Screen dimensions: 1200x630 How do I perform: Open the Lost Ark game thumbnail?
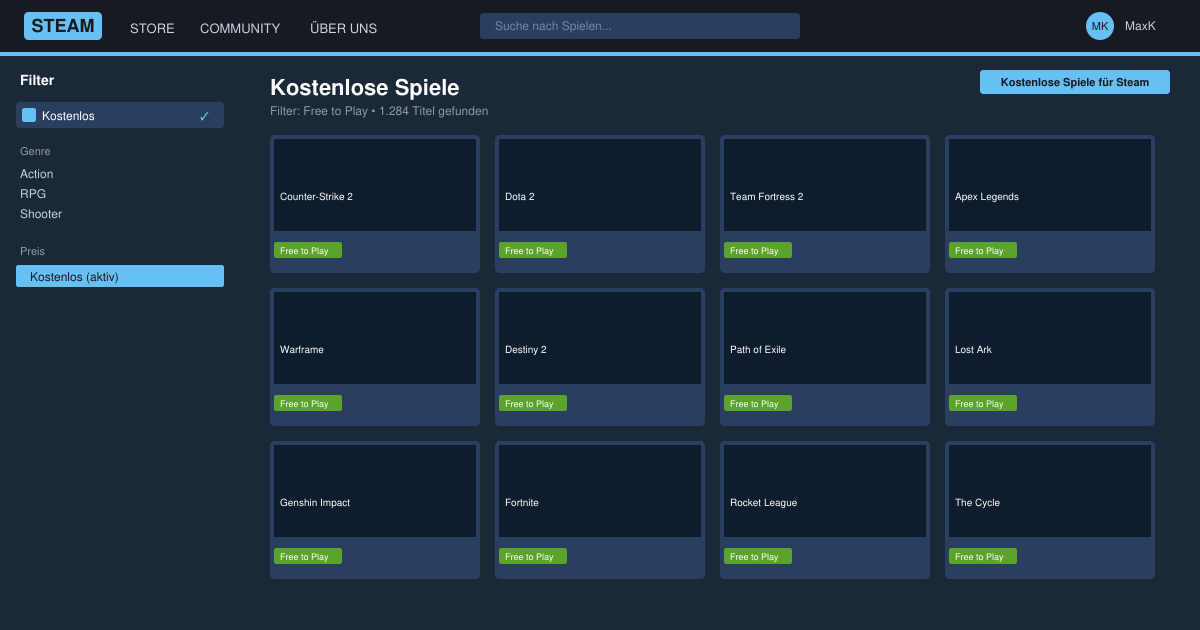[x=1050, y=338]
